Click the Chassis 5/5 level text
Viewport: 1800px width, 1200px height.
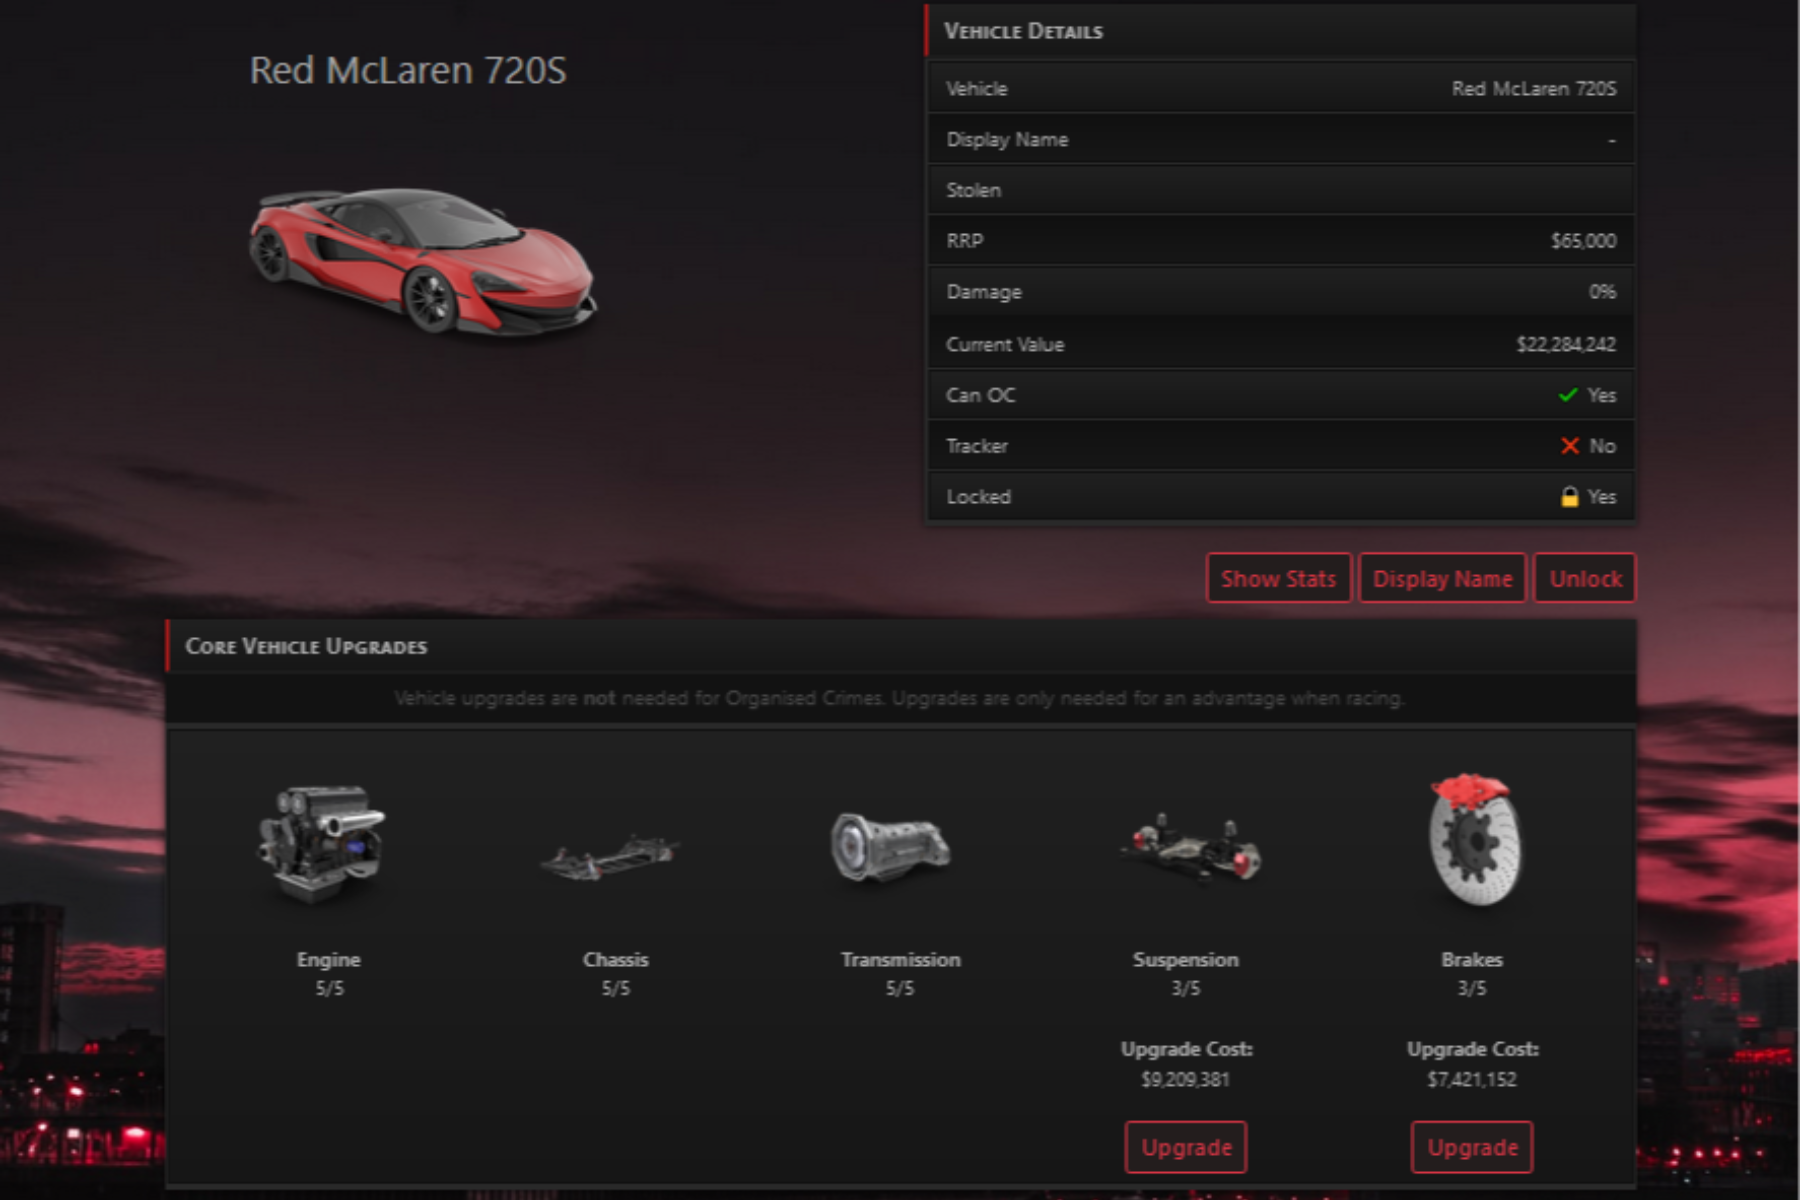(x=615, y=988)
